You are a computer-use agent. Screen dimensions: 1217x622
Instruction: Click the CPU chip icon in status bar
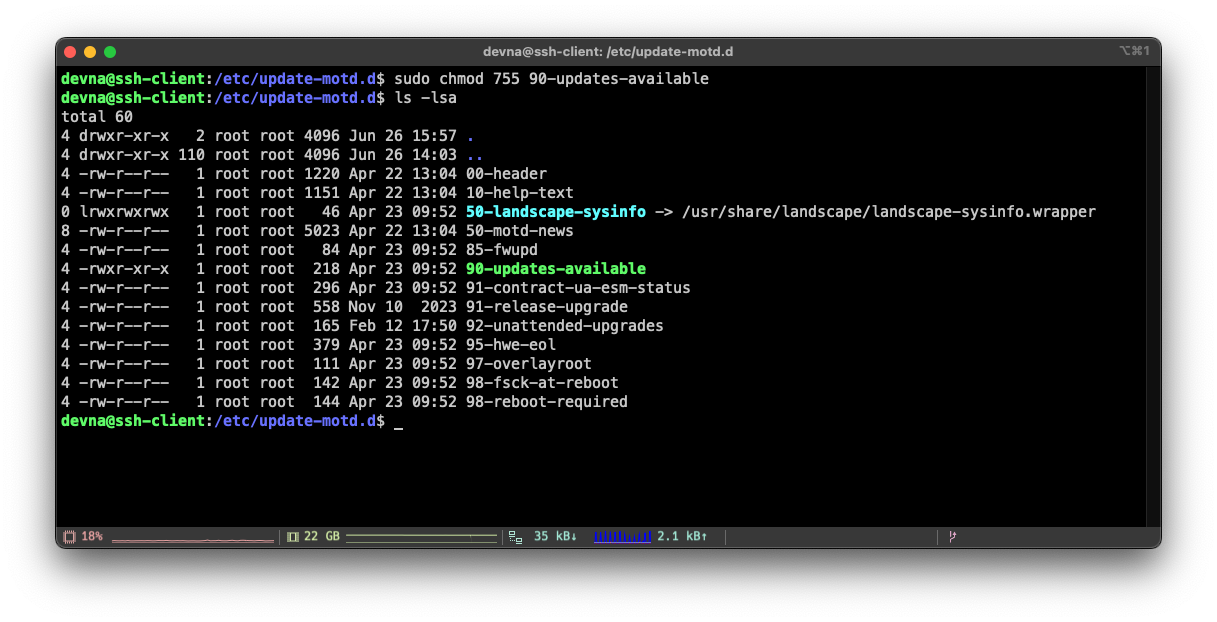coord(69,537)
